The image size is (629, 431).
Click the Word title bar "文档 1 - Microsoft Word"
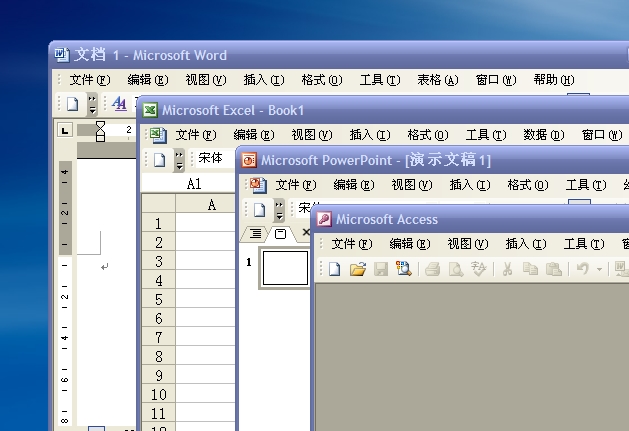(150, 55)
